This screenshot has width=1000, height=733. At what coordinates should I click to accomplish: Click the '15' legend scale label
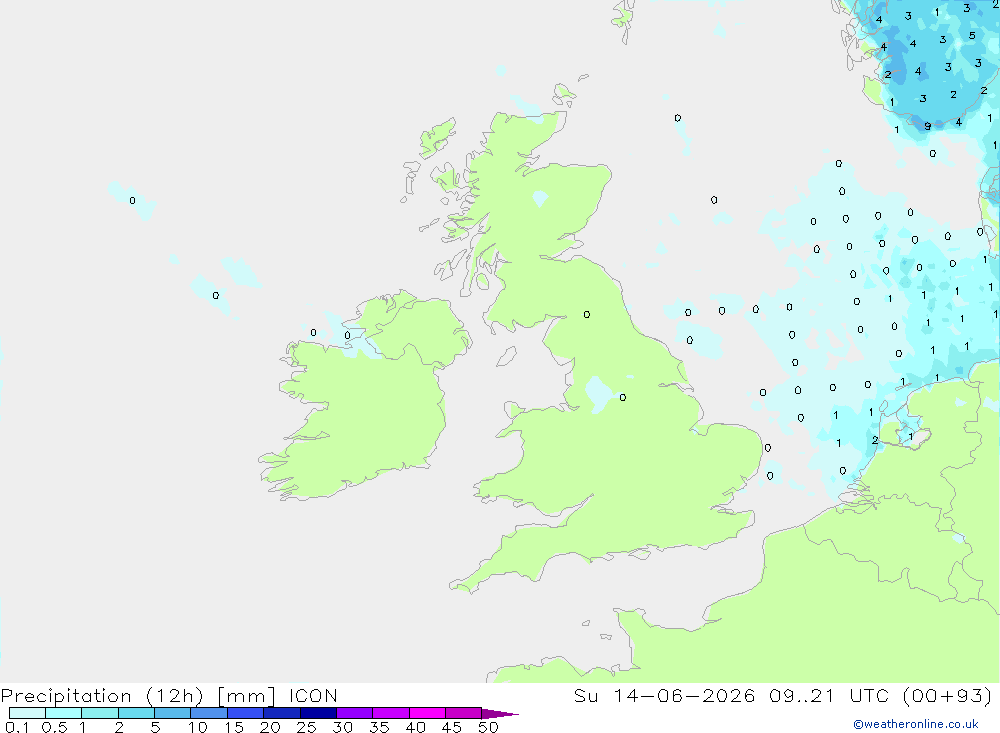[233, 727]
